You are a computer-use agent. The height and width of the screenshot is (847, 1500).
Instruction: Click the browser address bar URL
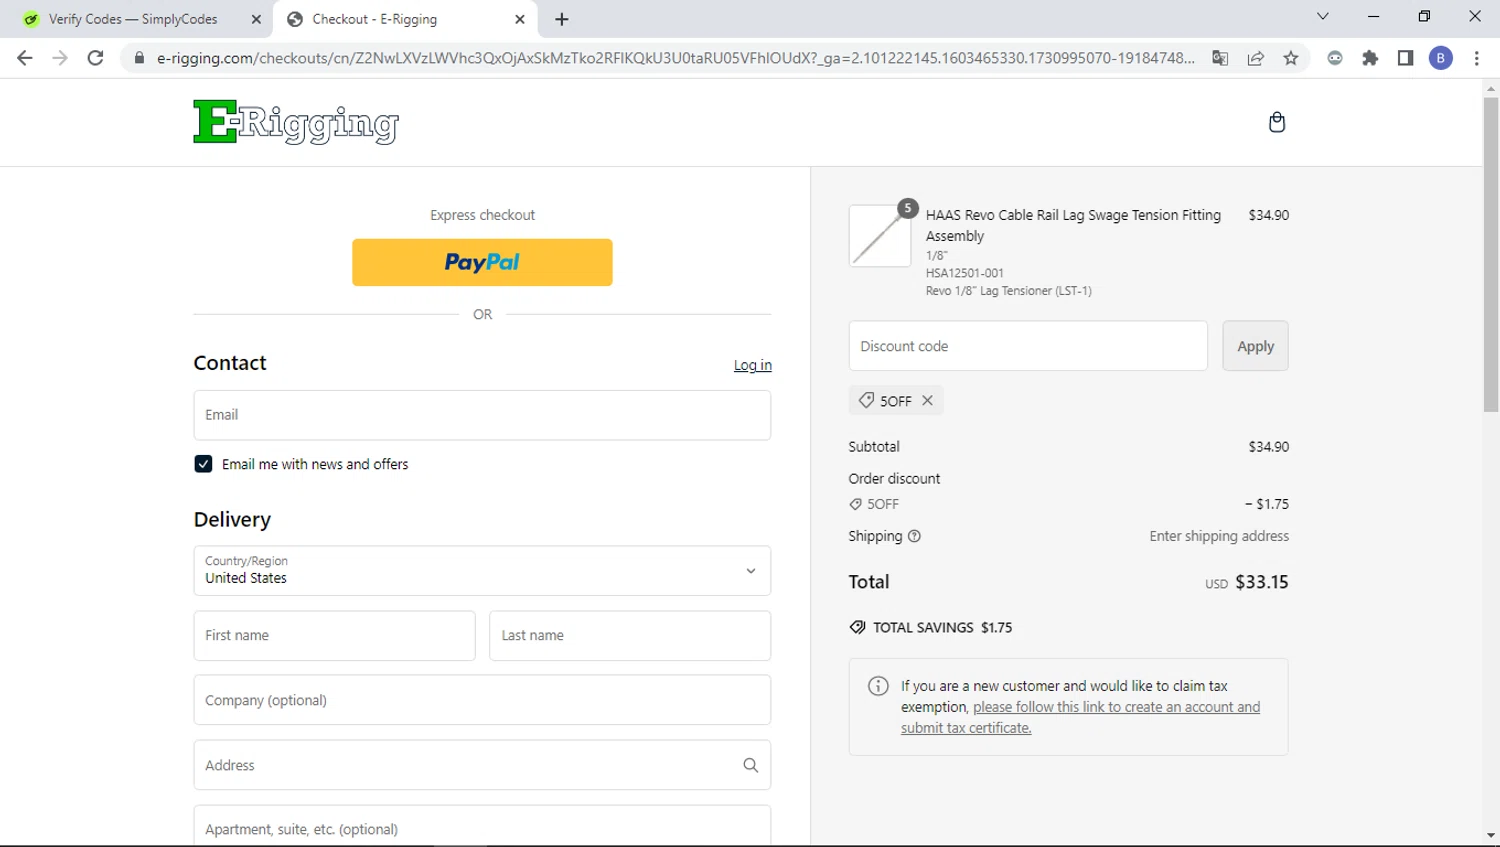pyautogui.click(x=675, y=58)
